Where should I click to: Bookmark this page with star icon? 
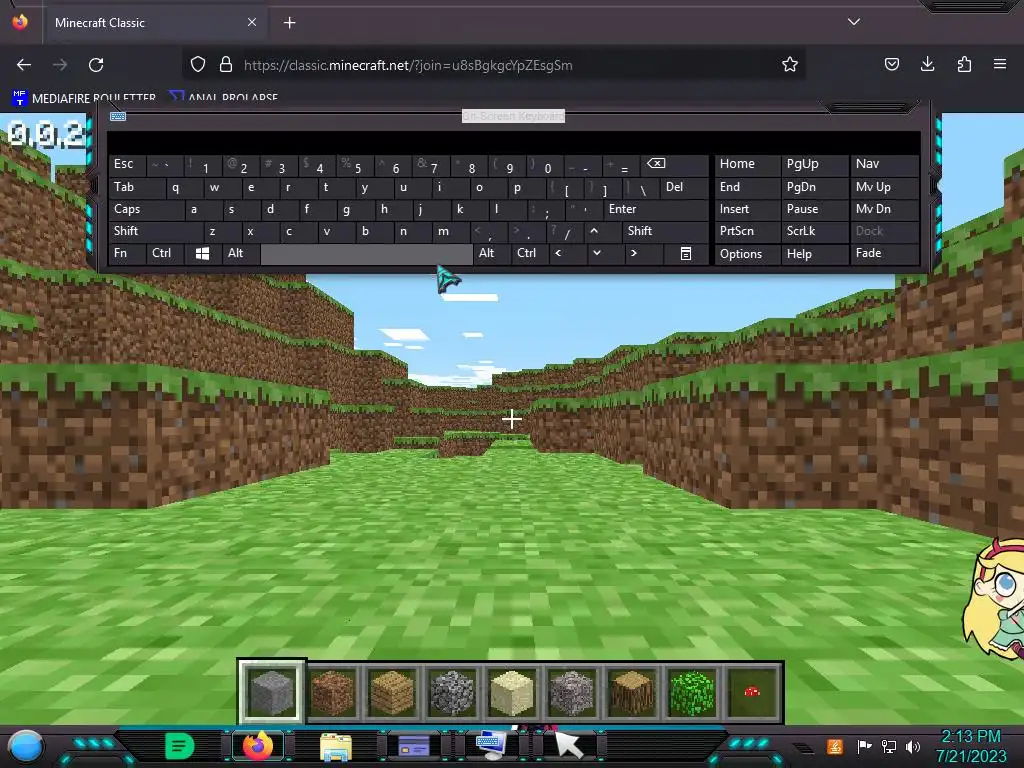coord(790,64)
